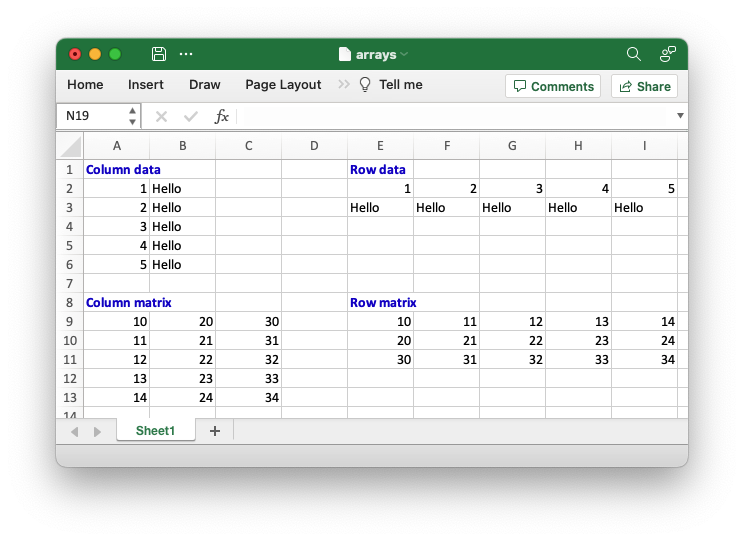Go to next sheet arrow
The width and height of the screenshot is (744, 541).
pyautogui.click(x=97, y=432)
